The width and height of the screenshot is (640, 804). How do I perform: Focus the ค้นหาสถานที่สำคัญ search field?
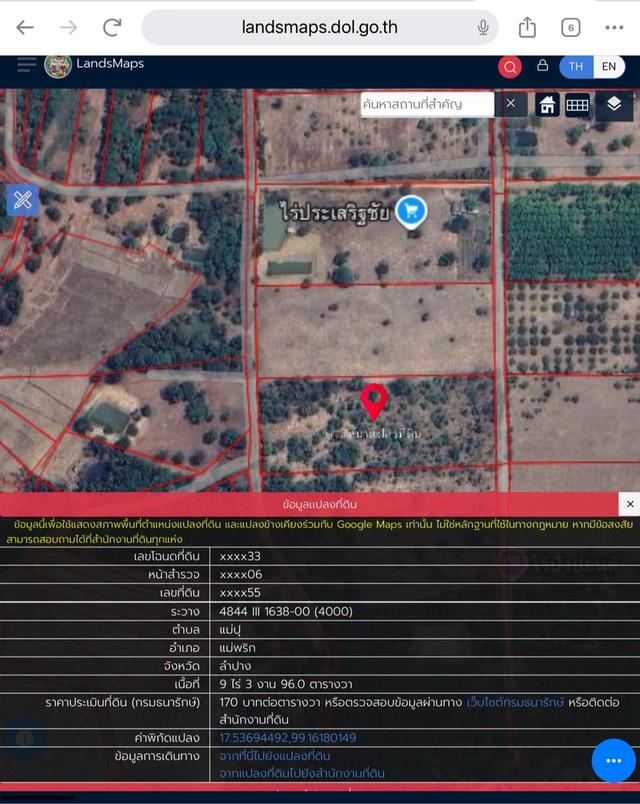point(427,104)
